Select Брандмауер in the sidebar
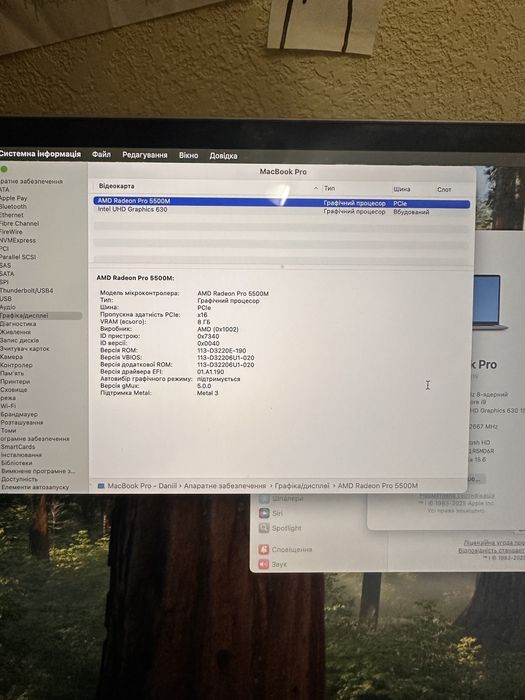This screenshot has height=700, width=525. coord(19,414)
